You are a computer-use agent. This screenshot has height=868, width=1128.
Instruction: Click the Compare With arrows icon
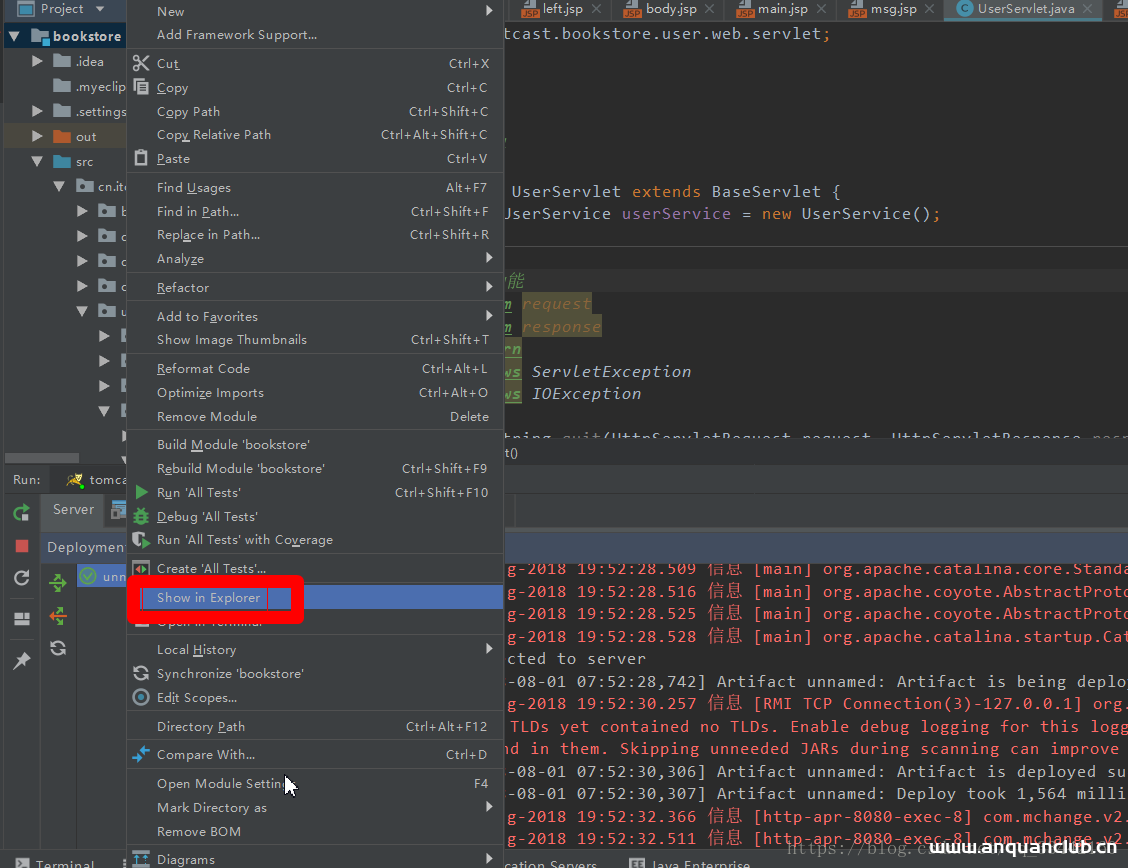pos(141,754)
